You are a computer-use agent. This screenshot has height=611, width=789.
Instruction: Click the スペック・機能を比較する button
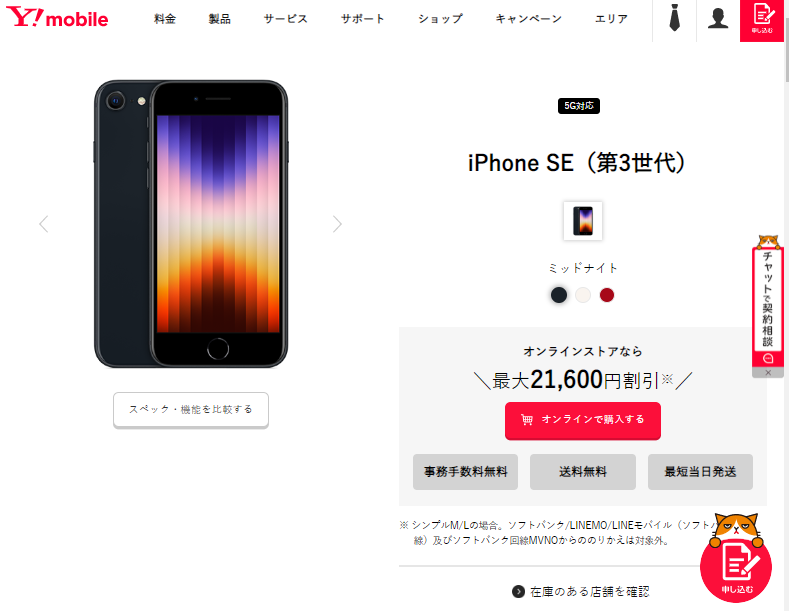191,410
